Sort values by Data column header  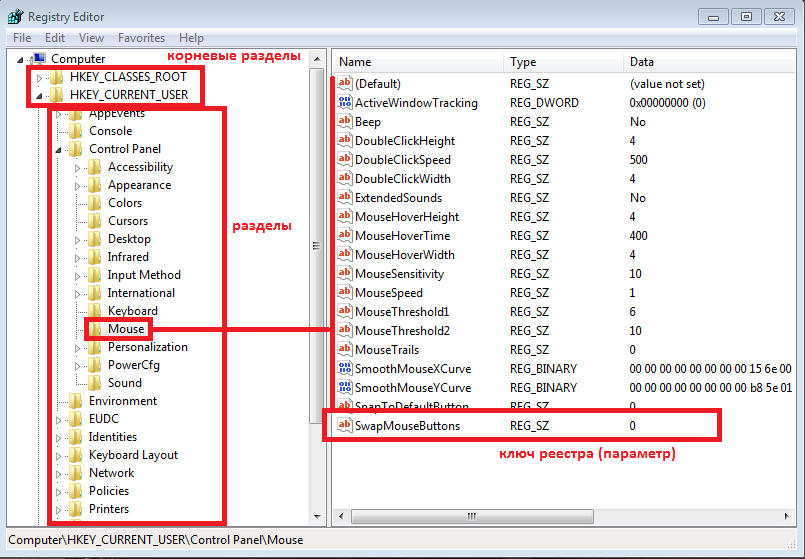(x=711, y=62)
